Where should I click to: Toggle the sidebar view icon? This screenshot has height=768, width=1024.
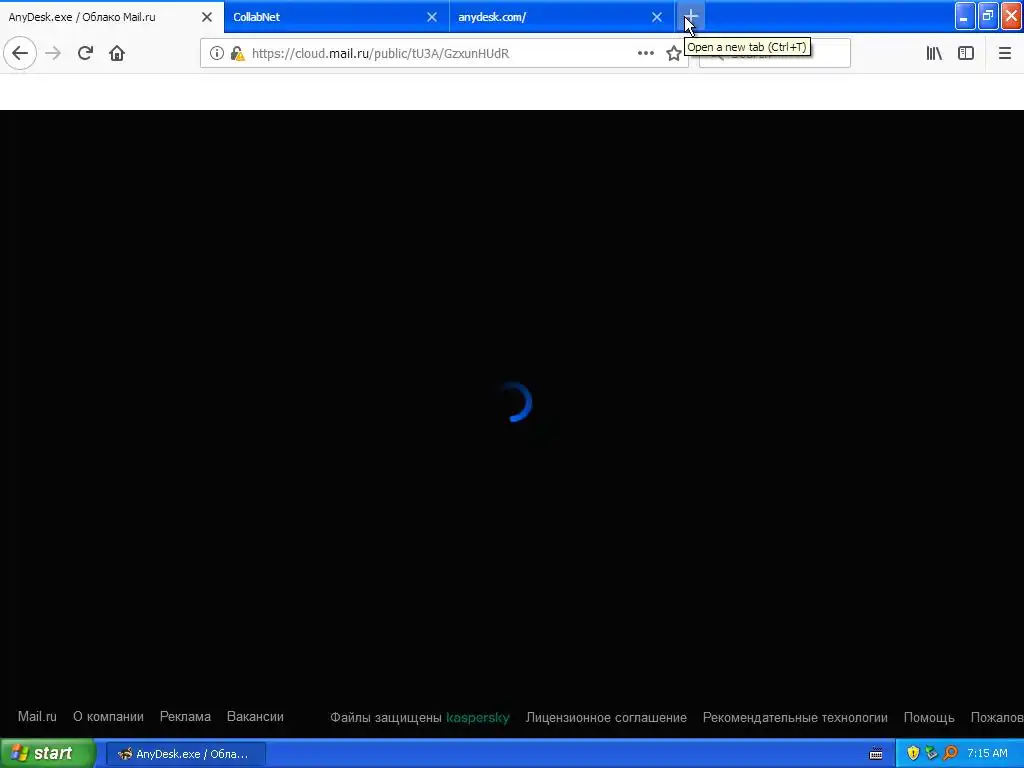[x=966, y=54]
